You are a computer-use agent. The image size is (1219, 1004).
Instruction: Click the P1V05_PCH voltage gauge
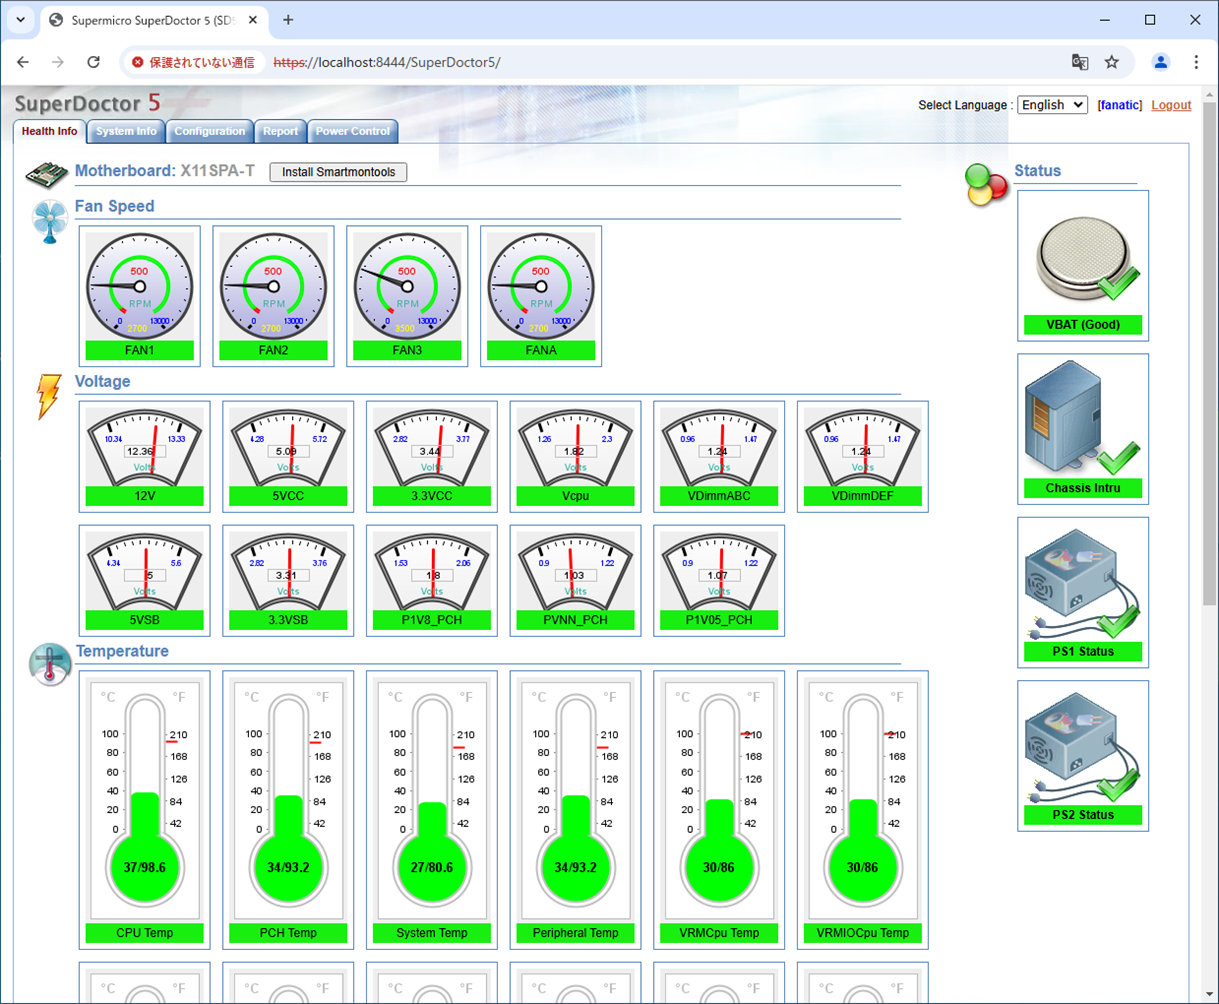(719, 580)
